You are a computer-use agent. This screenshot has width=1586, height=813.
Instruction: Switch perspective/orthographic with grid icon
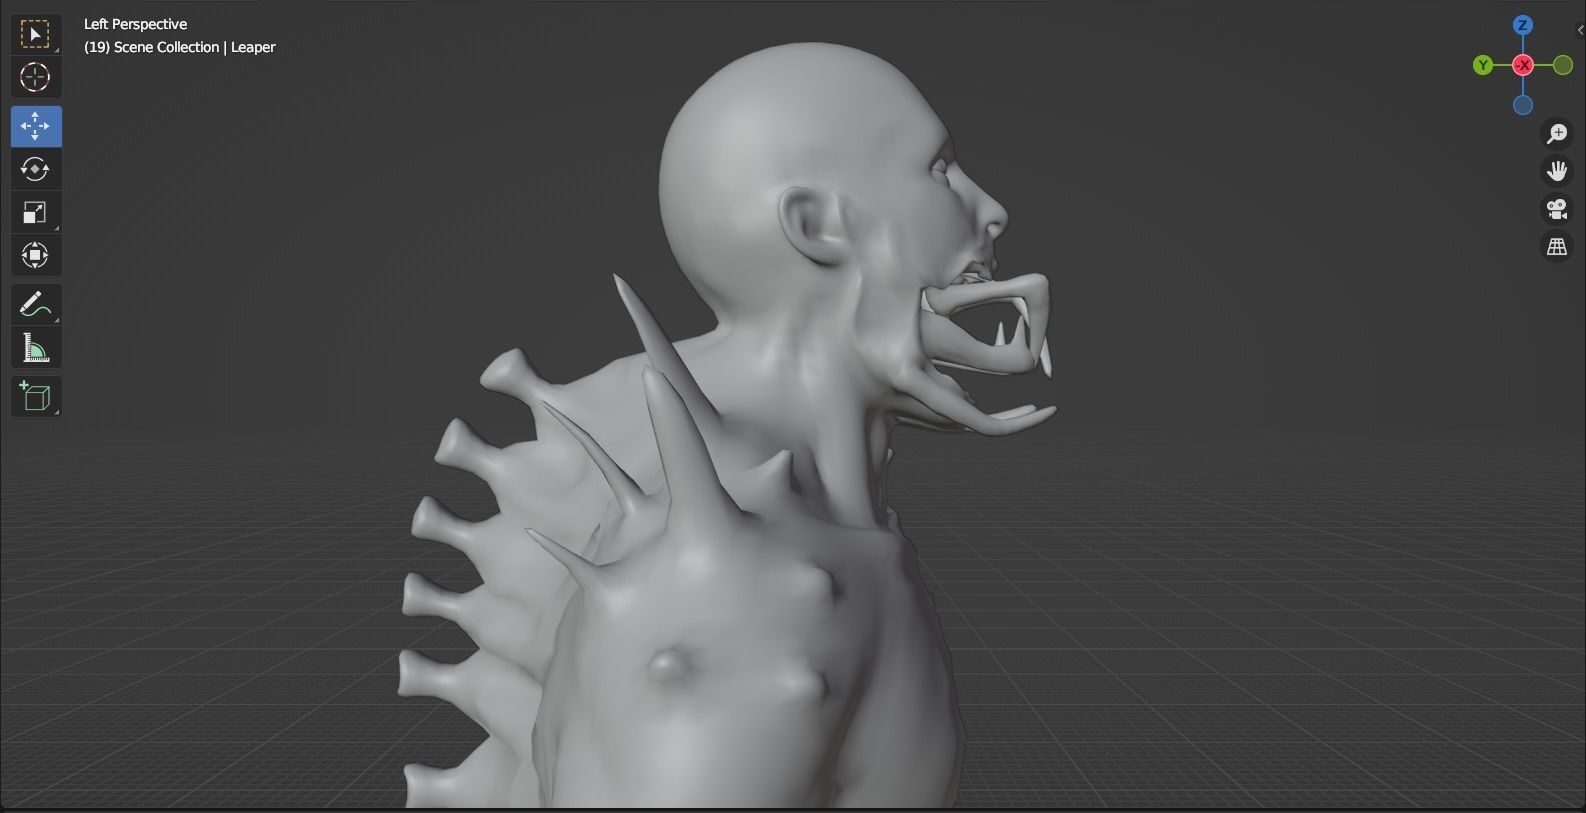[1557, 247]
